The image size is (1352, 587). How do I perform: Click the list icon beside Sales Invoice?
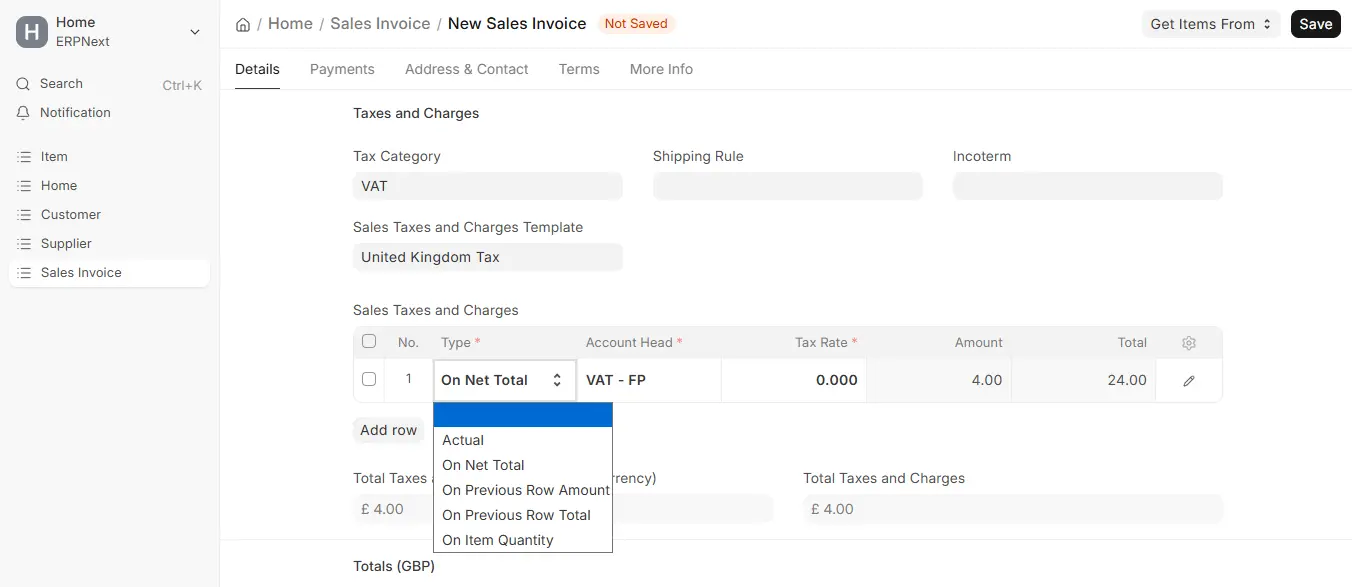[x=25, y=273]
